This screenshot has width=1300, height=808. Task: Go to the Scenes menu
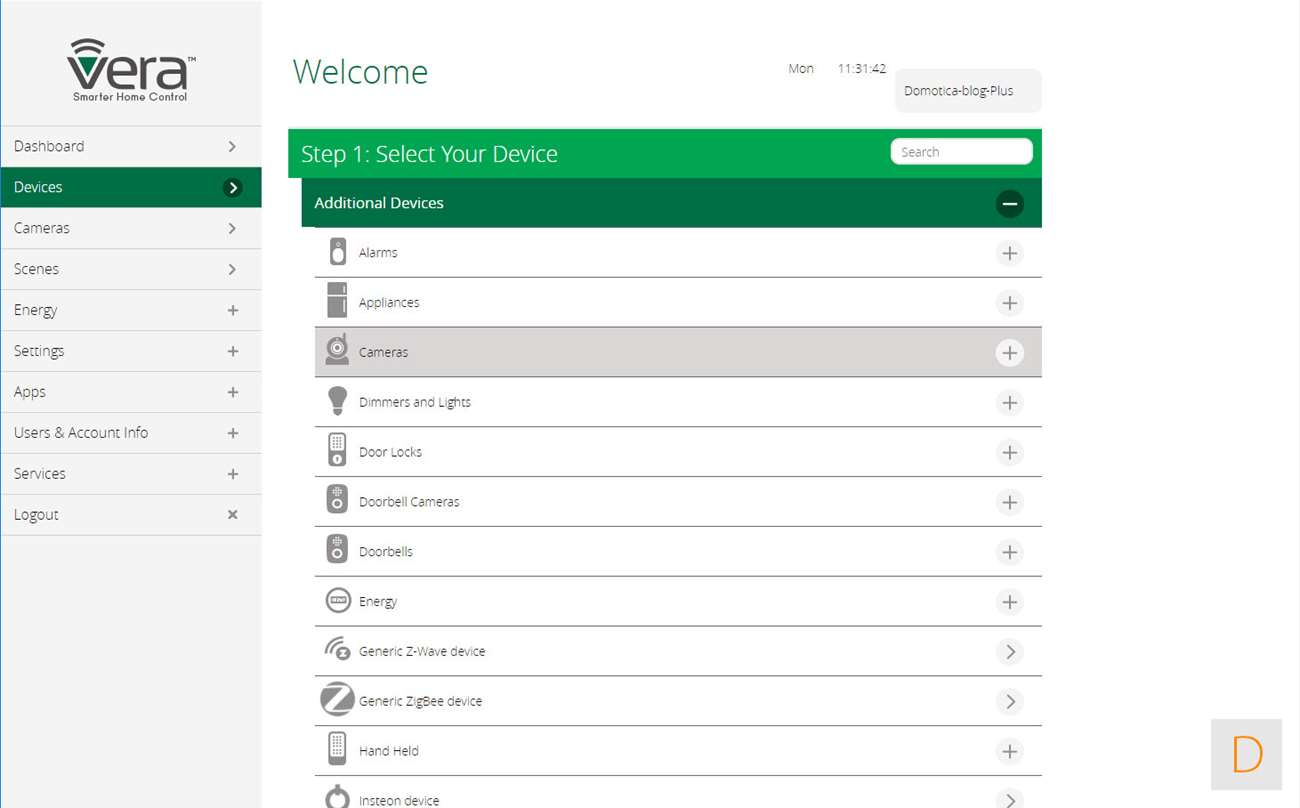131,269
